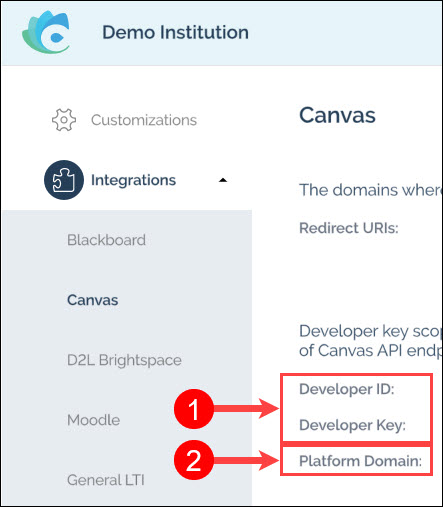
Task: Click the Customizations gear icon
Action: click(x=64, y=120)
